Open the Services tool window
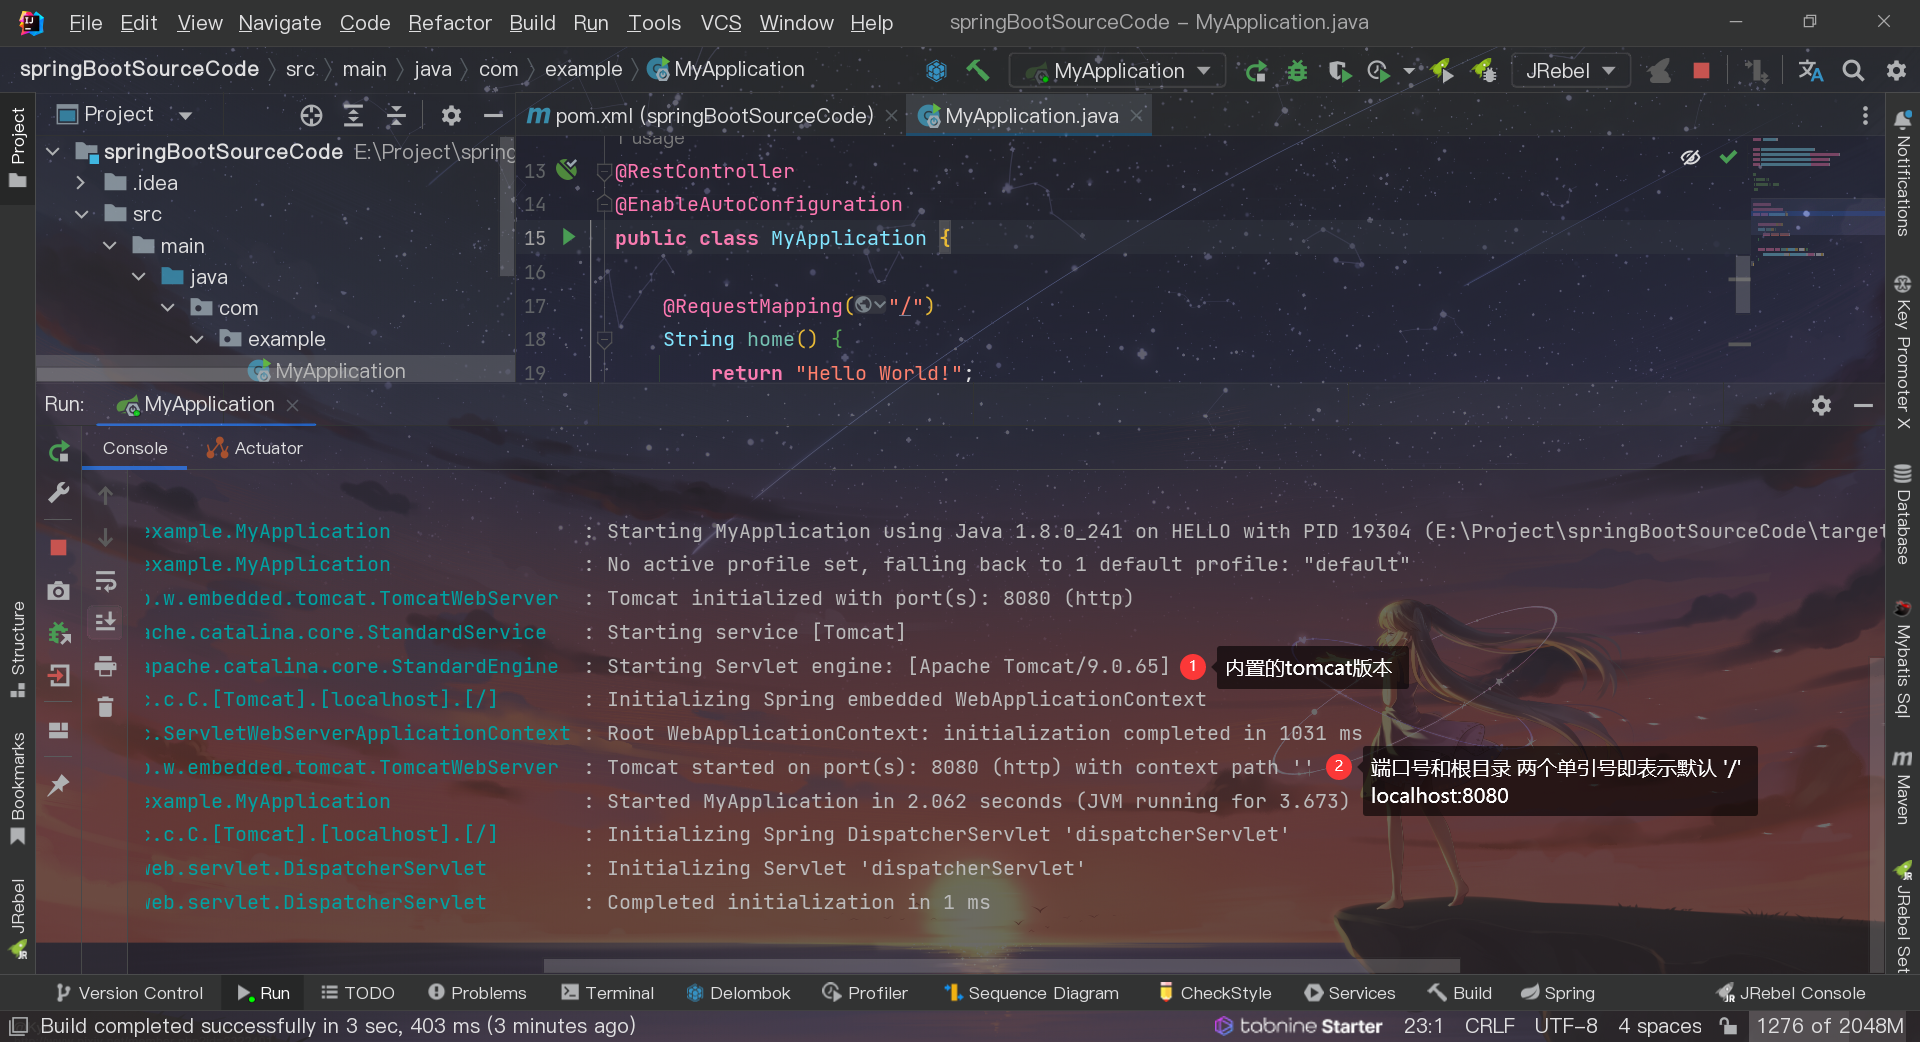1920x1042 pixels. 1349,993
